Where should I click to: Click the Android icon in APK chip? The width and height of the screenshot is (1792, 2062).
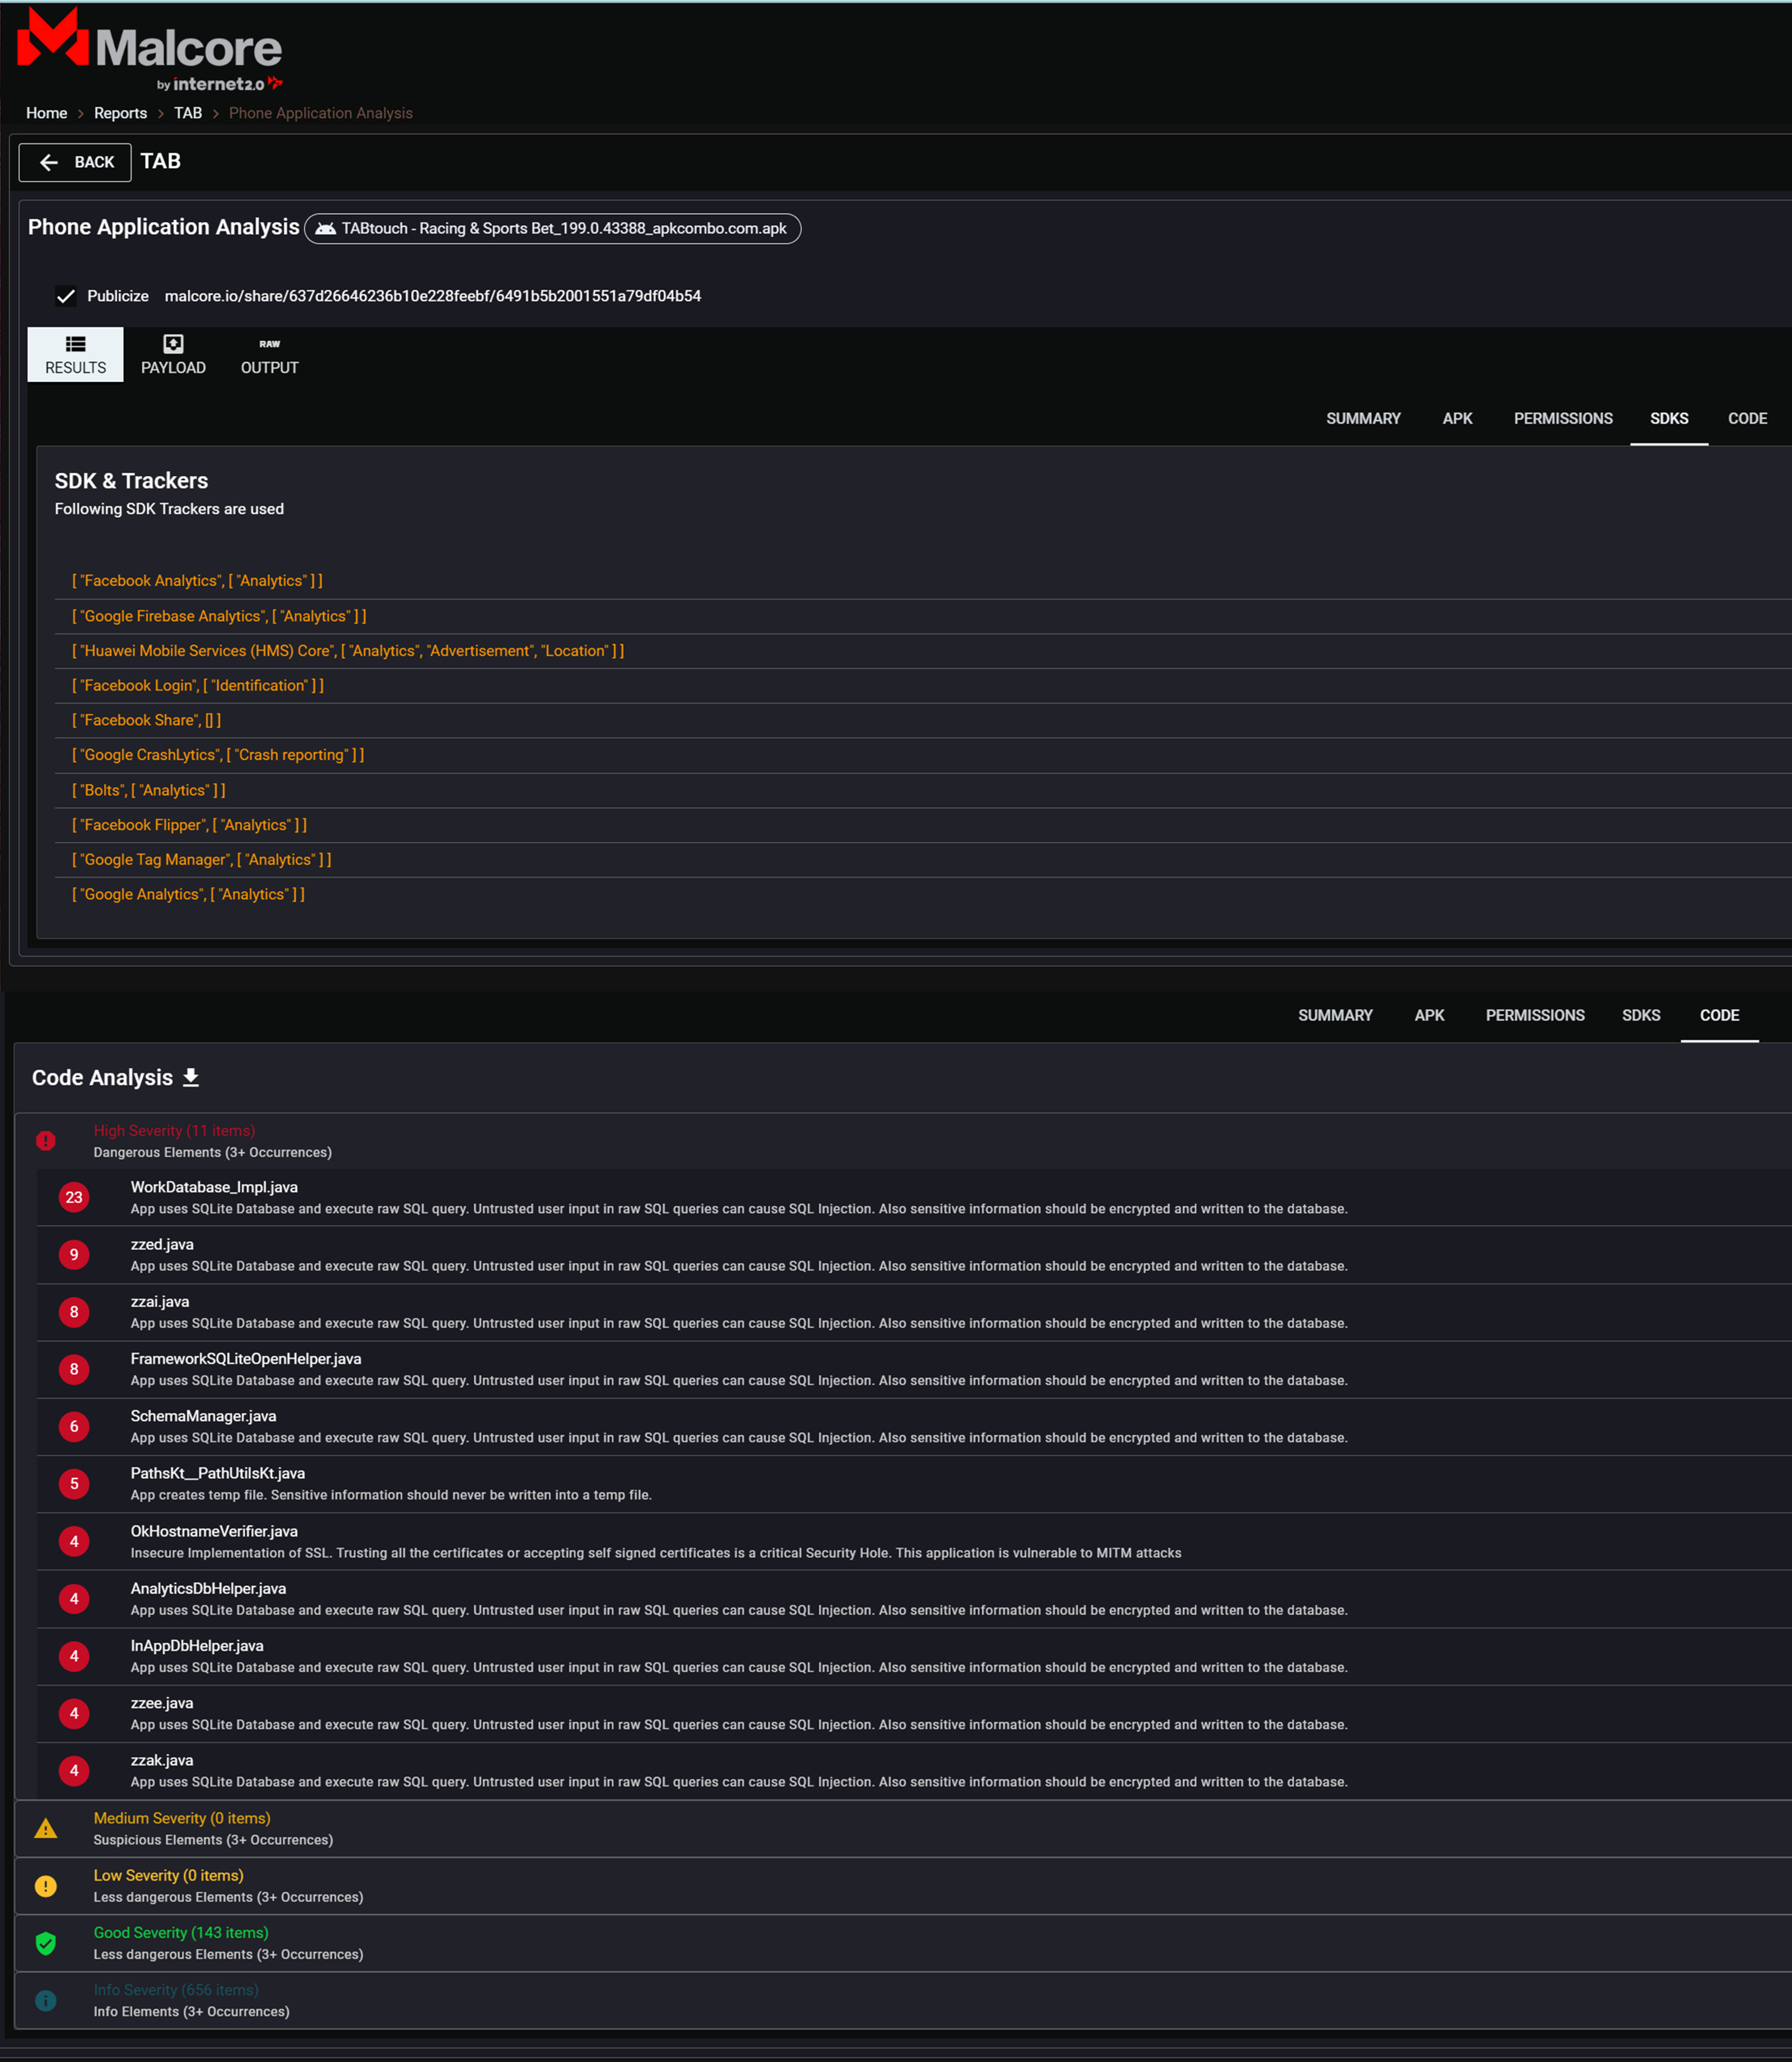[x=325, y=229]
